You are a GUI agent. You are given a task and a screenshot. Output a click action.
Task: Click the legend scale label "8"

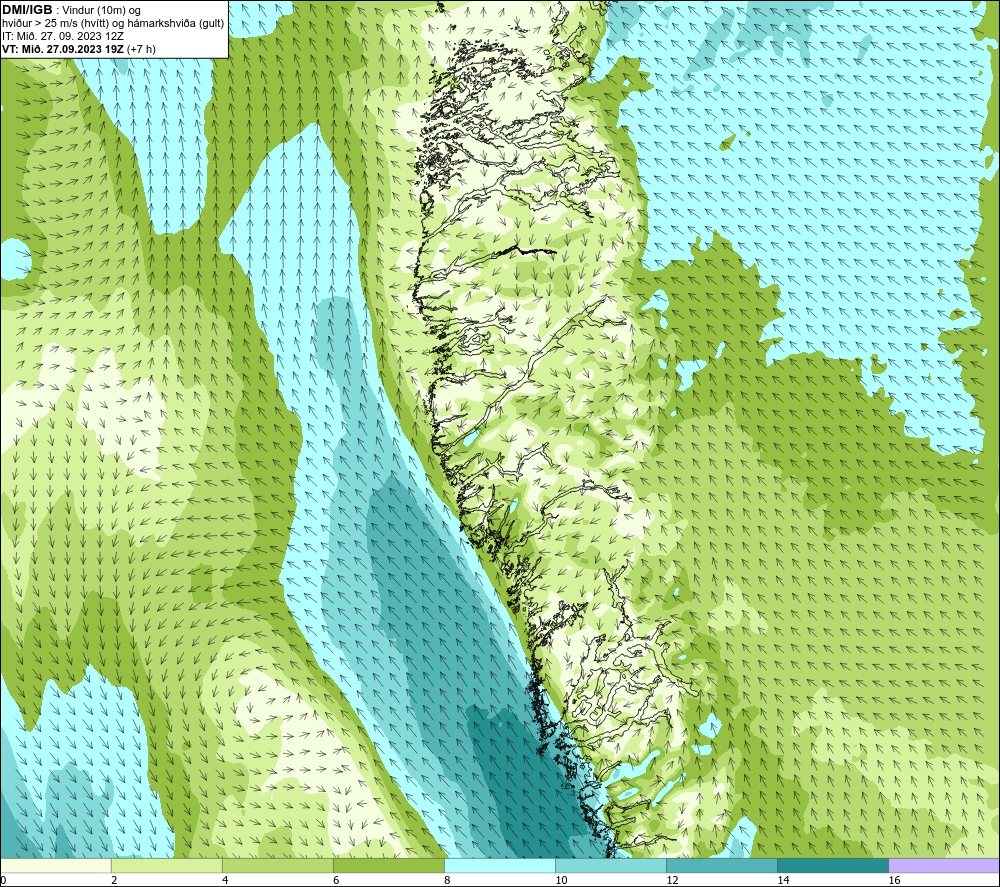coord(447,880)
